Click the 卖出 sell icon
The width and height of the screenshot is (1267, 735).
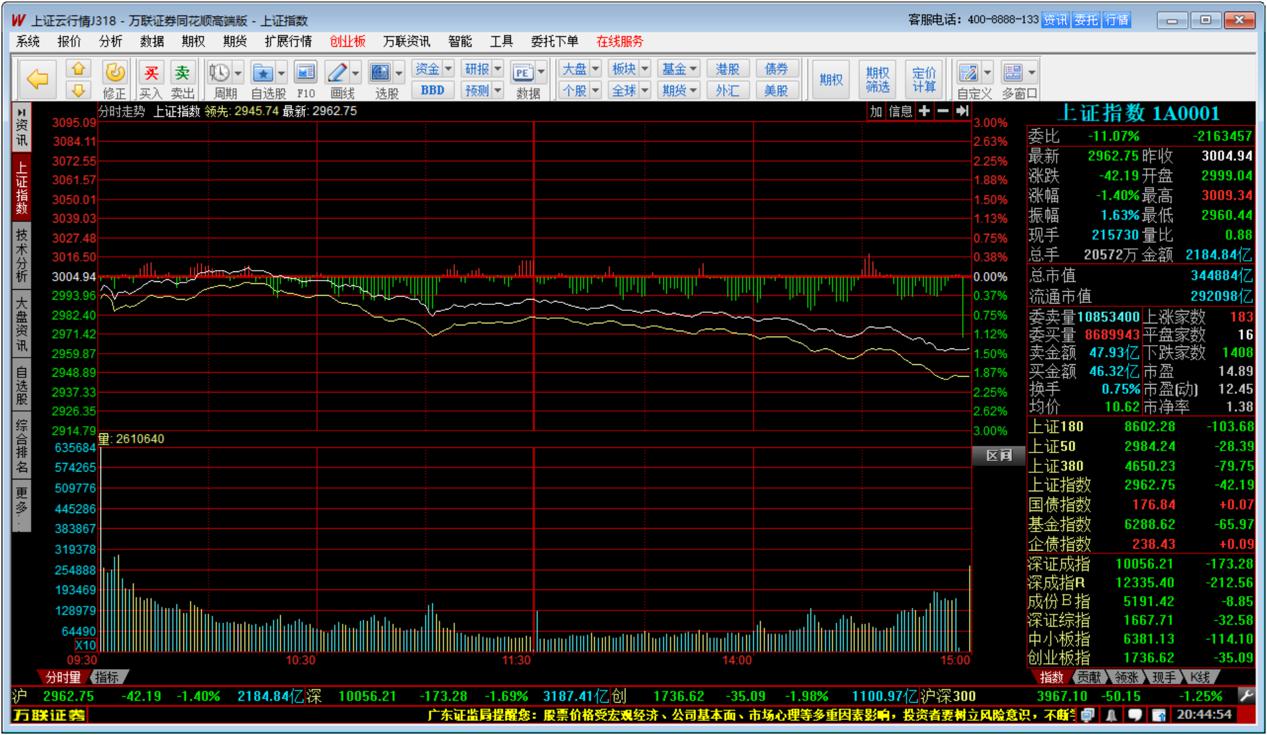(182, 74)
